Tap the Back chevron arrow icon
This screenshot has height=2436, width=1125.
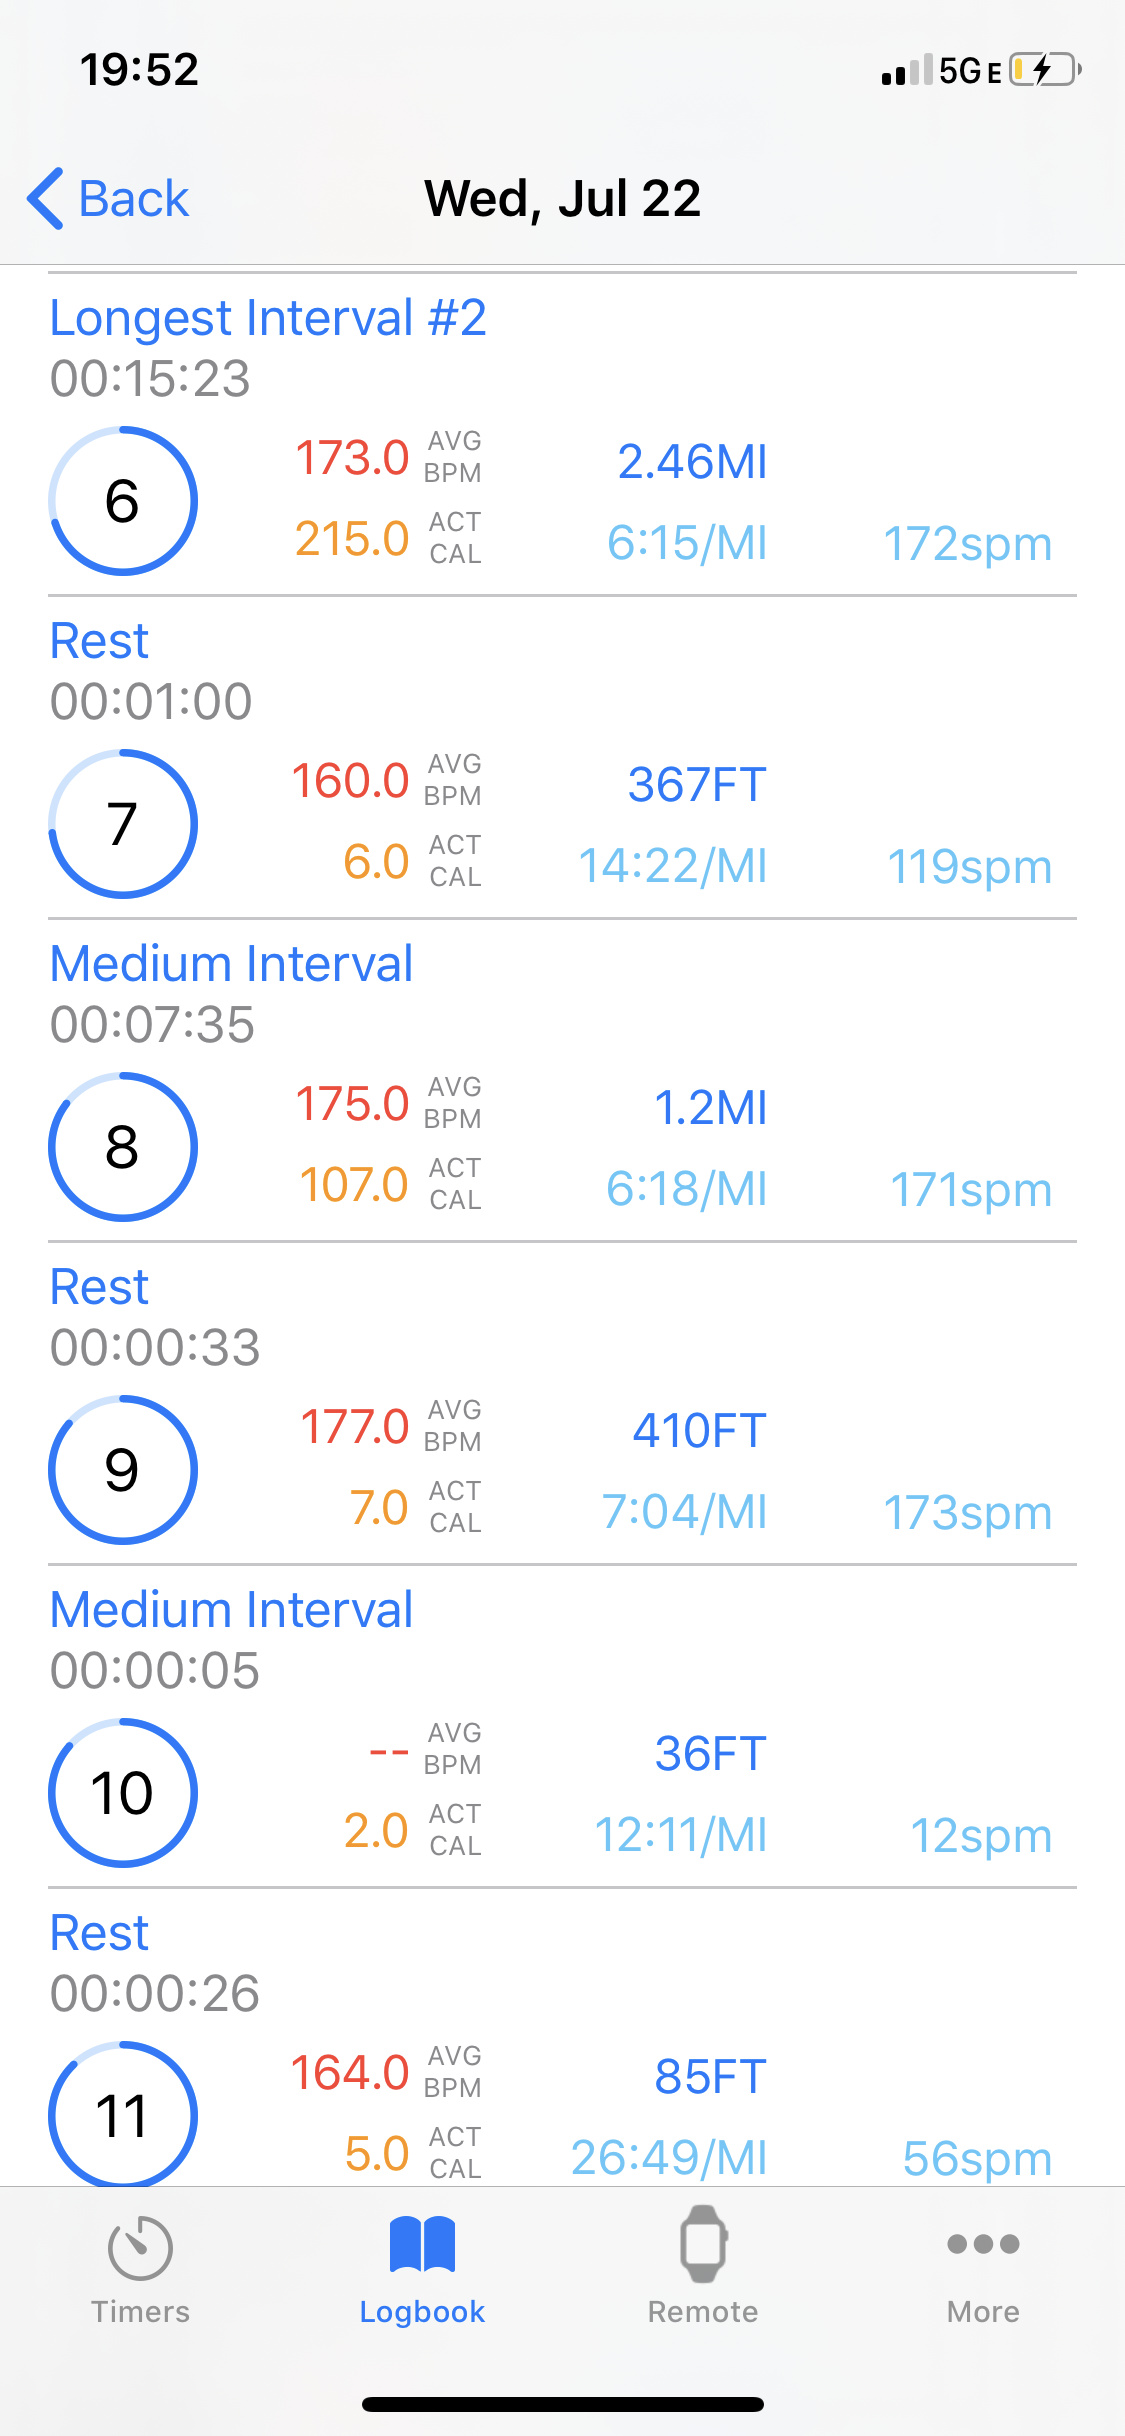(x=46, y=198)
